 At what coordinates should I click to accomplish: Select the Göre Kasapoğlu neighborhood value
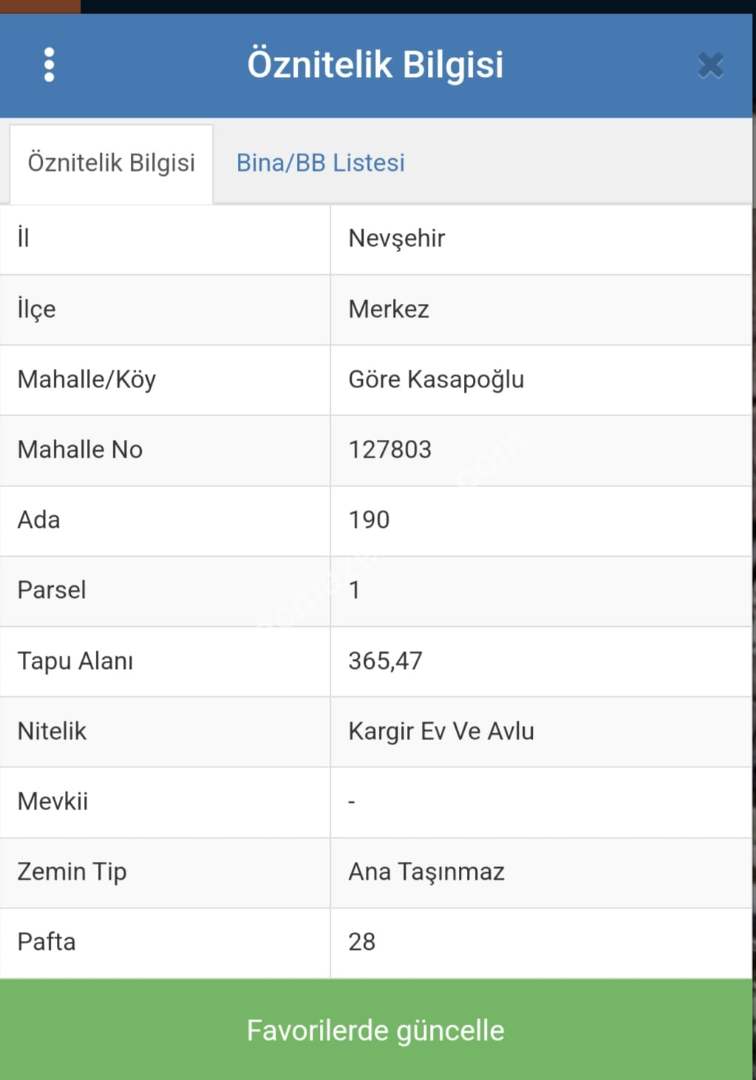pyautogui.click(x=436, y=380)
